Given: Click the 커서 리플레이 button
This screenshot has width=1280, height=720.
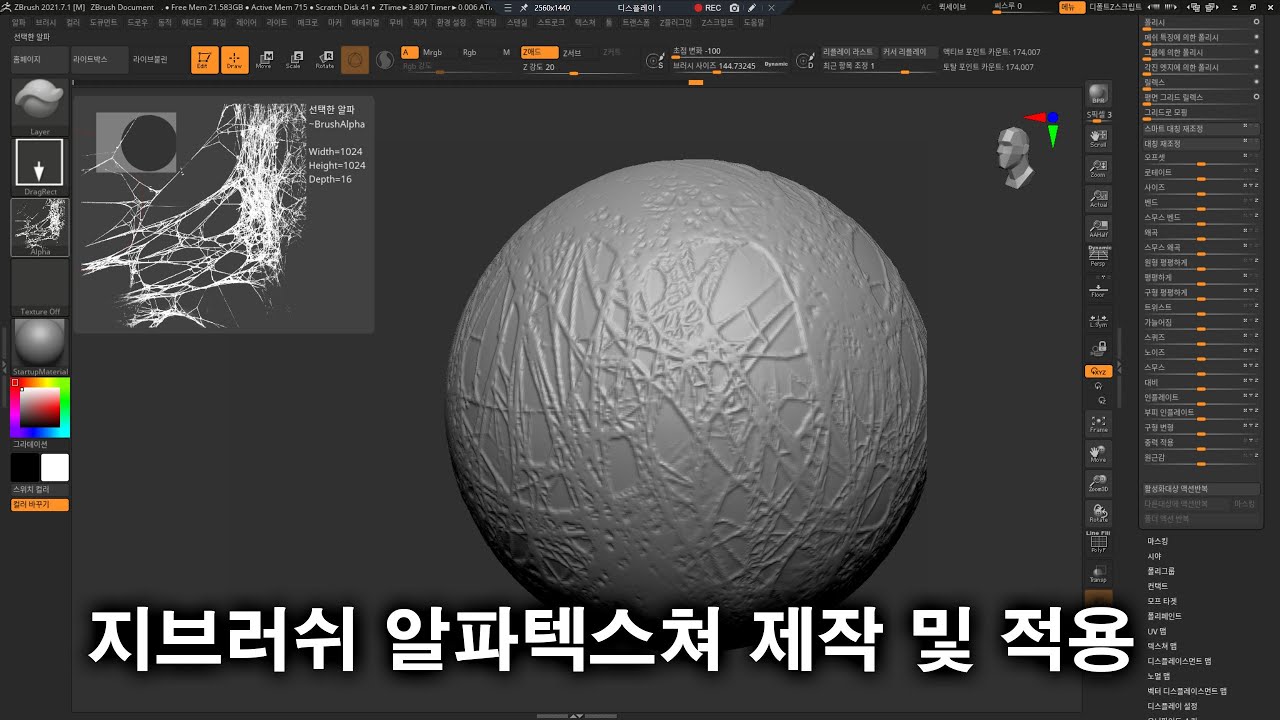Looking at the screenshot, I should tap(908, 52).
